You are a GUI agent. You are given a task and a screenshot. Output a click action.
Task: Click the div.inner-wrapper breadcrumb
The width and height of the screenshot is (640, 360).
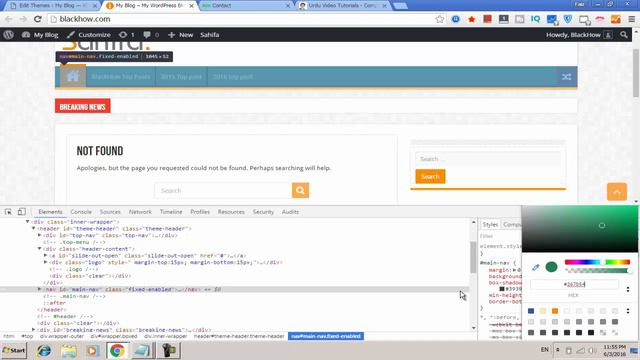(165, 336)
